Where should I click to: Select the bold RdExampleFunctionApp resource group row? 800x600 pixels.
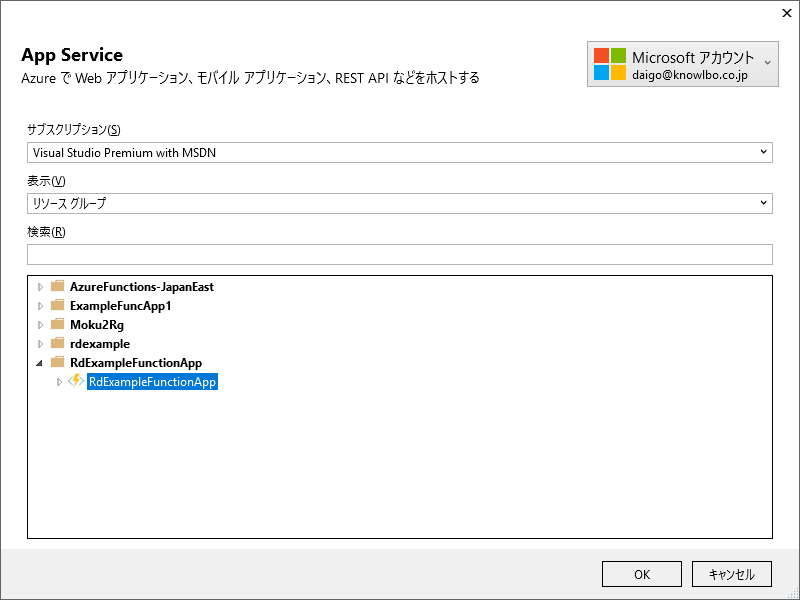[136, 363]
